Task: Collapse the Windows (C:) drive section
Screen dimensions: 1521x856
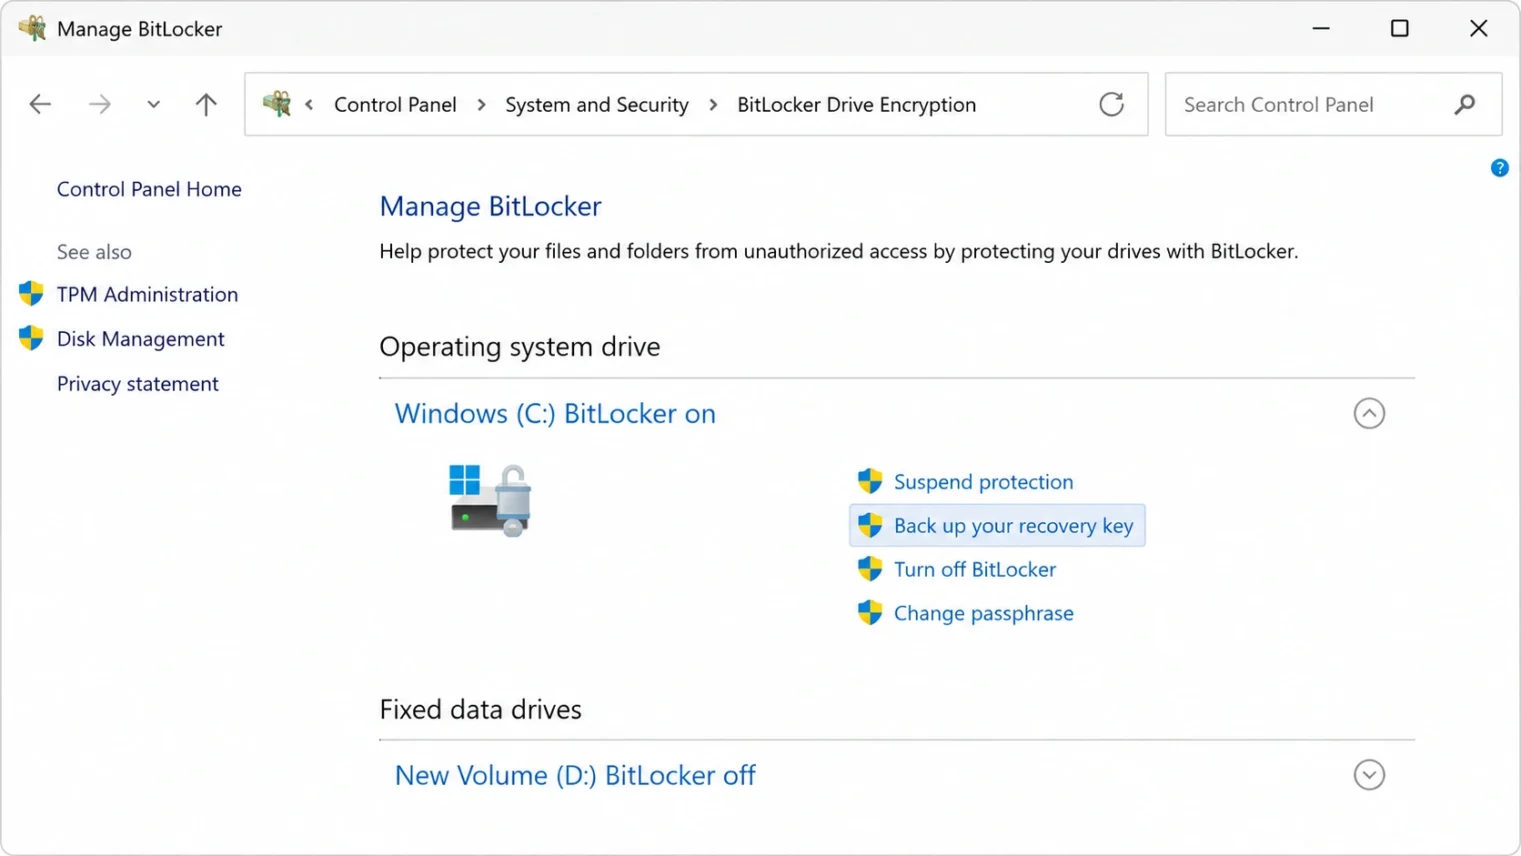Action: point(1369,413)
